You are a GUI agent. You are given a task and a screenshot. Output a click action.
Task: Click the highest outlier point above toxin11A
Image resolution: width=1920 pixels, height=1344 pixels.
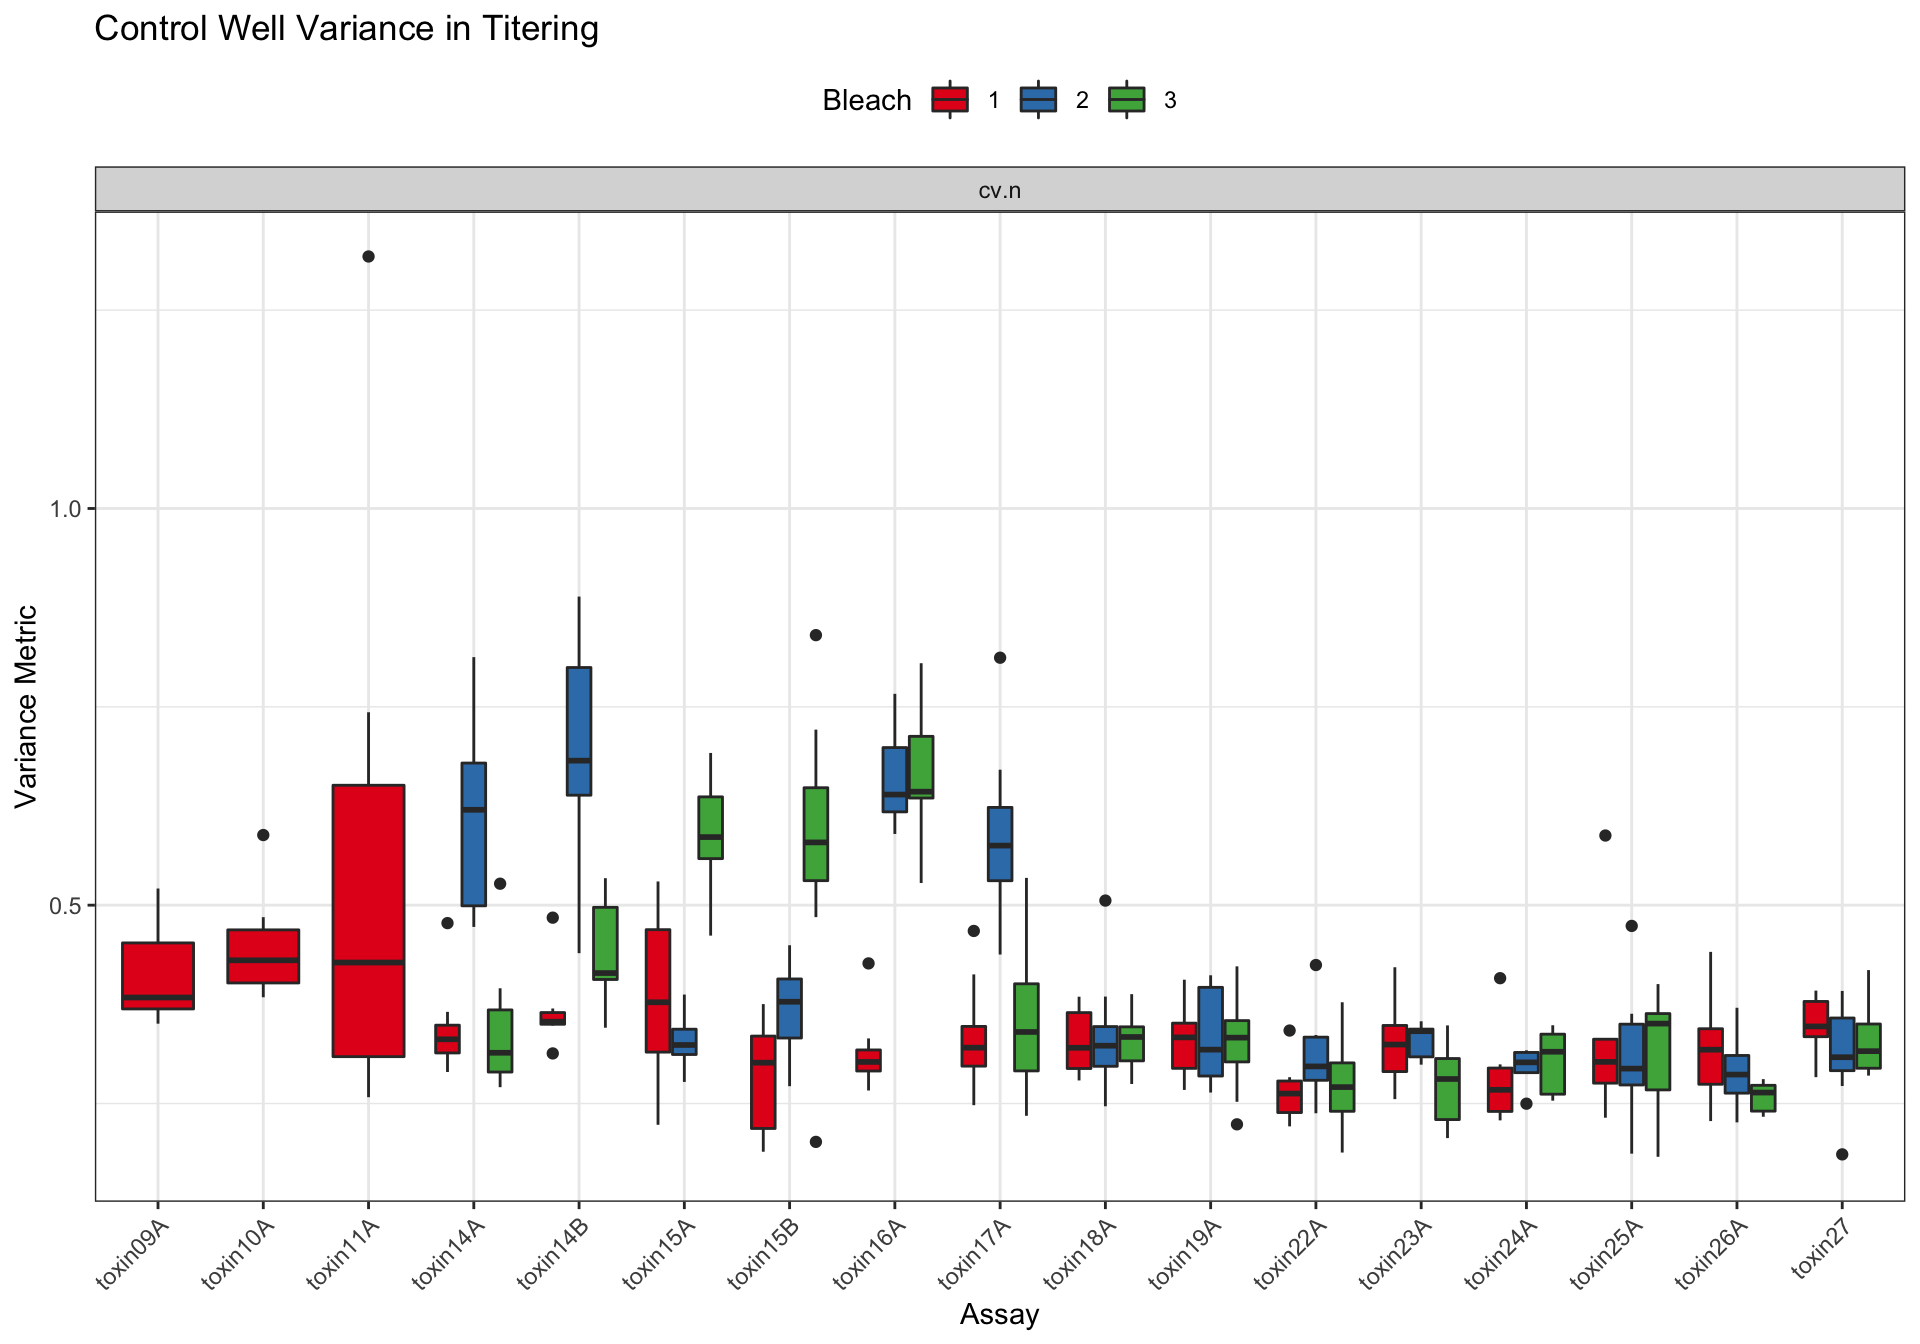(368, 257)
